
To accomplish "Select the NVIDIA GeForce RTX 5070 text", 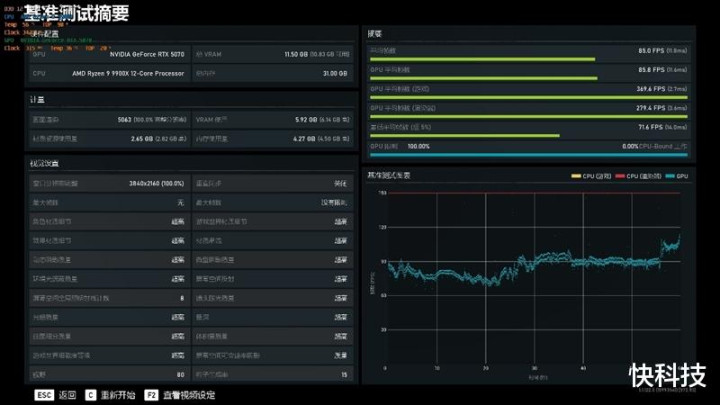I will click(147, 54).
